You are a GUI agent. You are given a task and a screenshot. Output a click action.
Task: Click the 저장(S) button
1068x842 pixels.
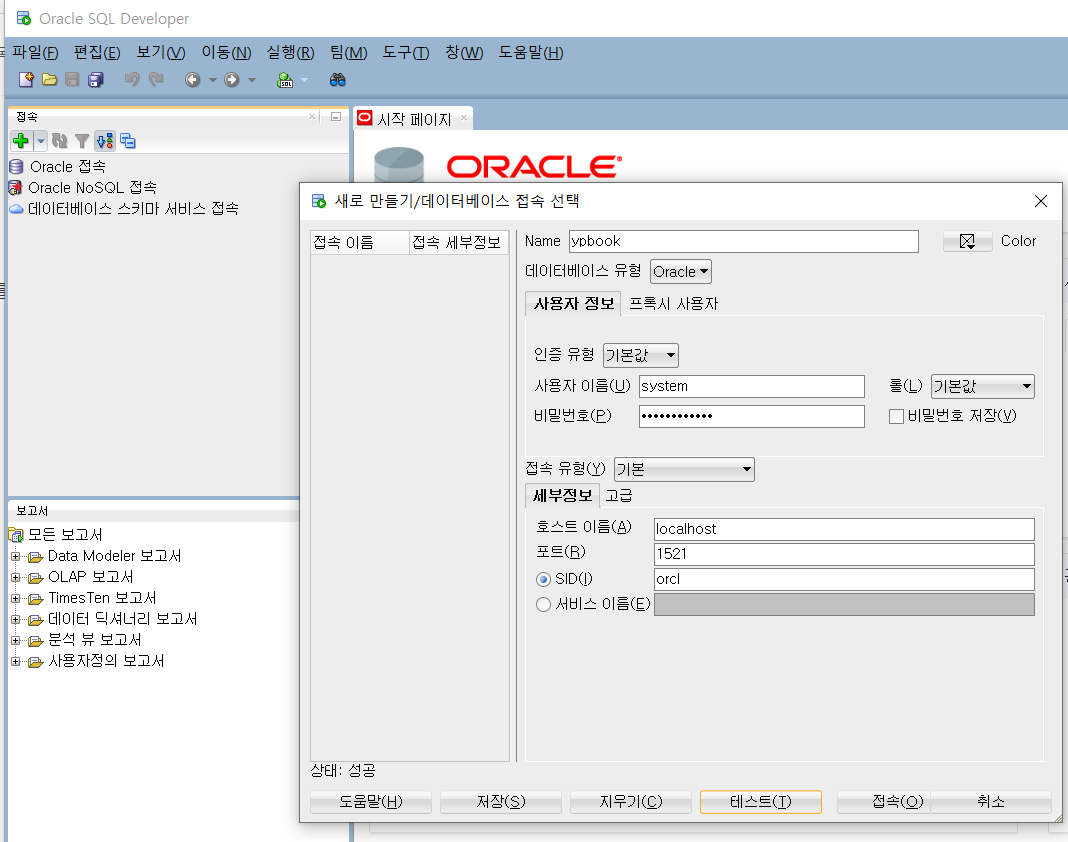(x=501, y=802)
